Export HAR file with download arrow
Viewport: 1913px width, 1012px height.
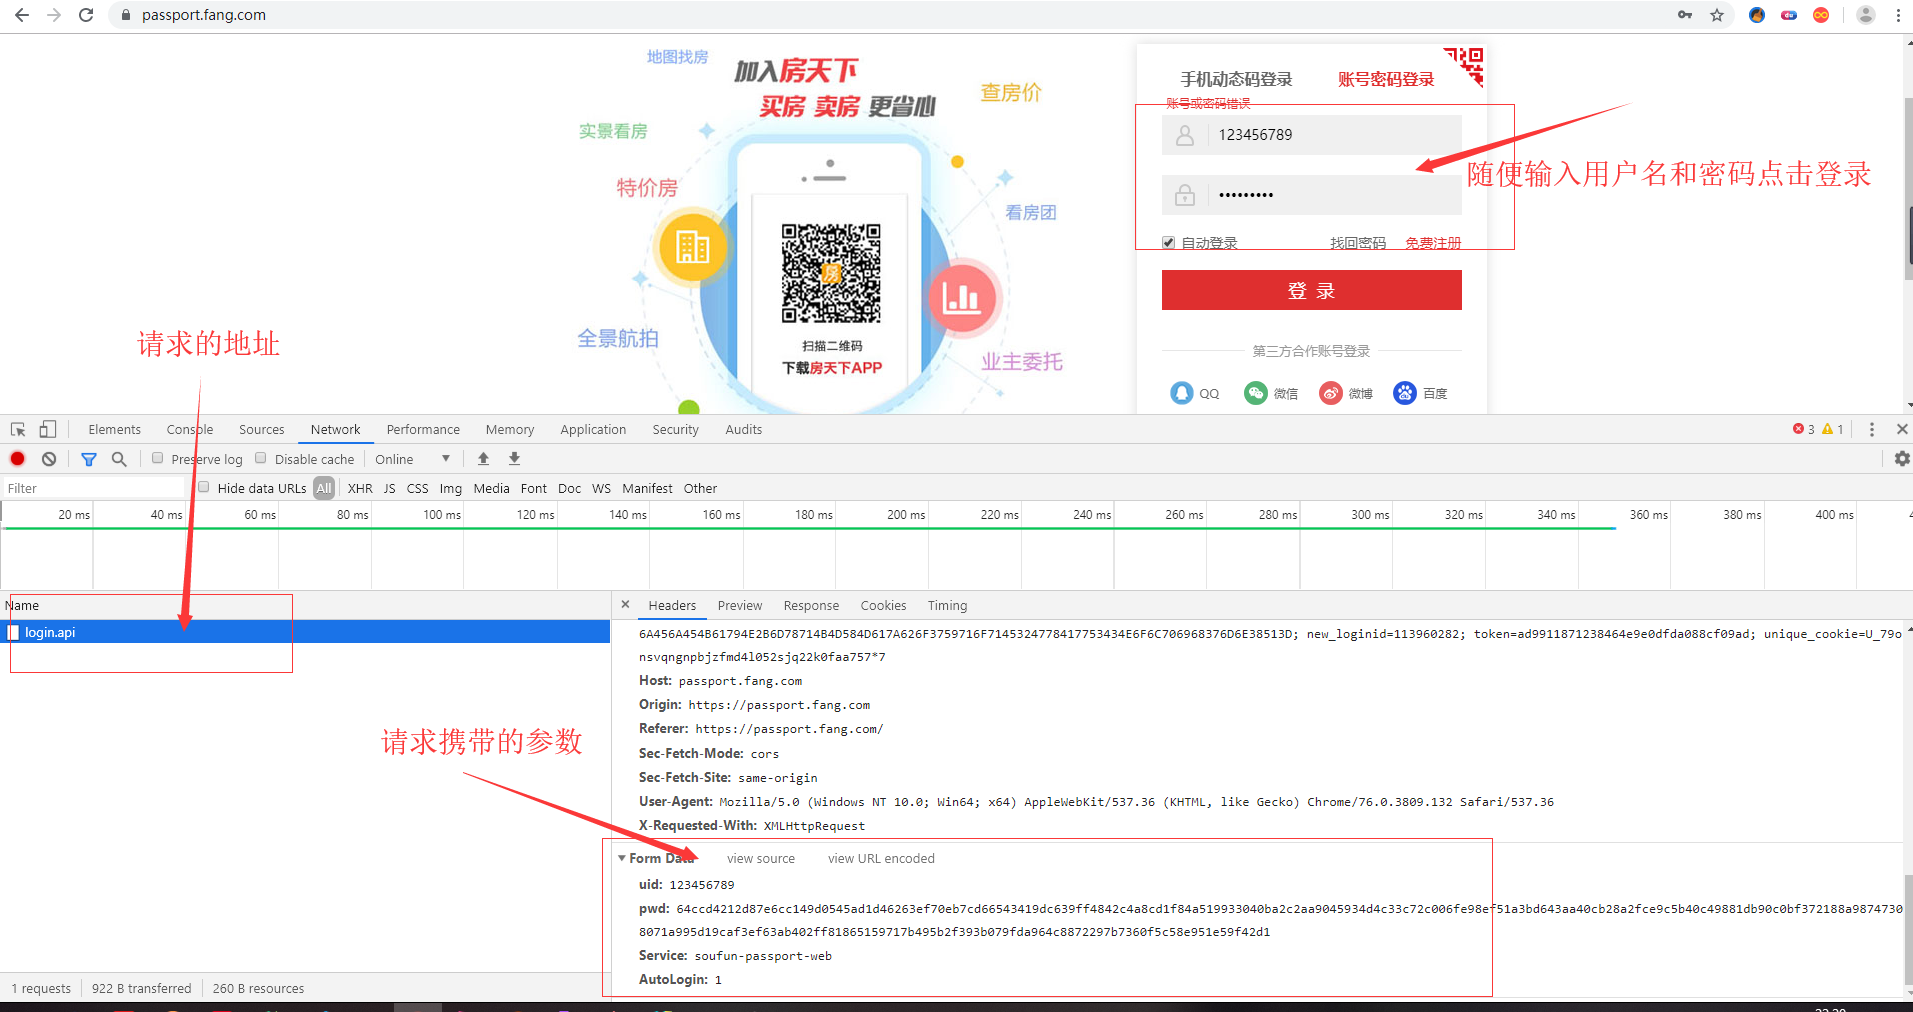[x=514, y=458]
